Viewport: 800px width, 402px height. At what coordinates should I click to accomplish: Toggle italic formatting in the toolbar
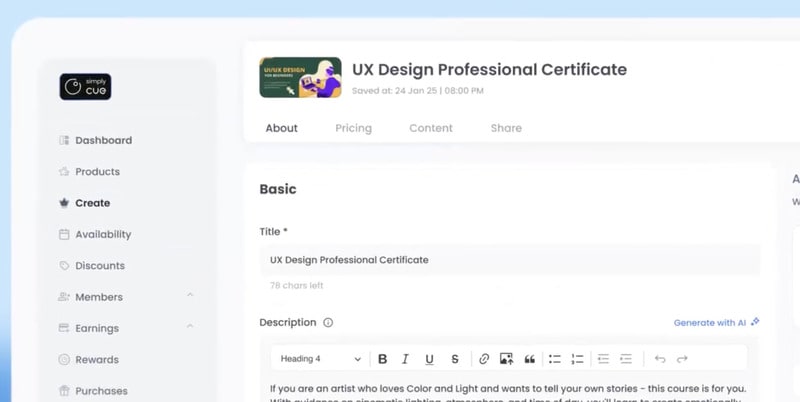(x=405, y=359)
